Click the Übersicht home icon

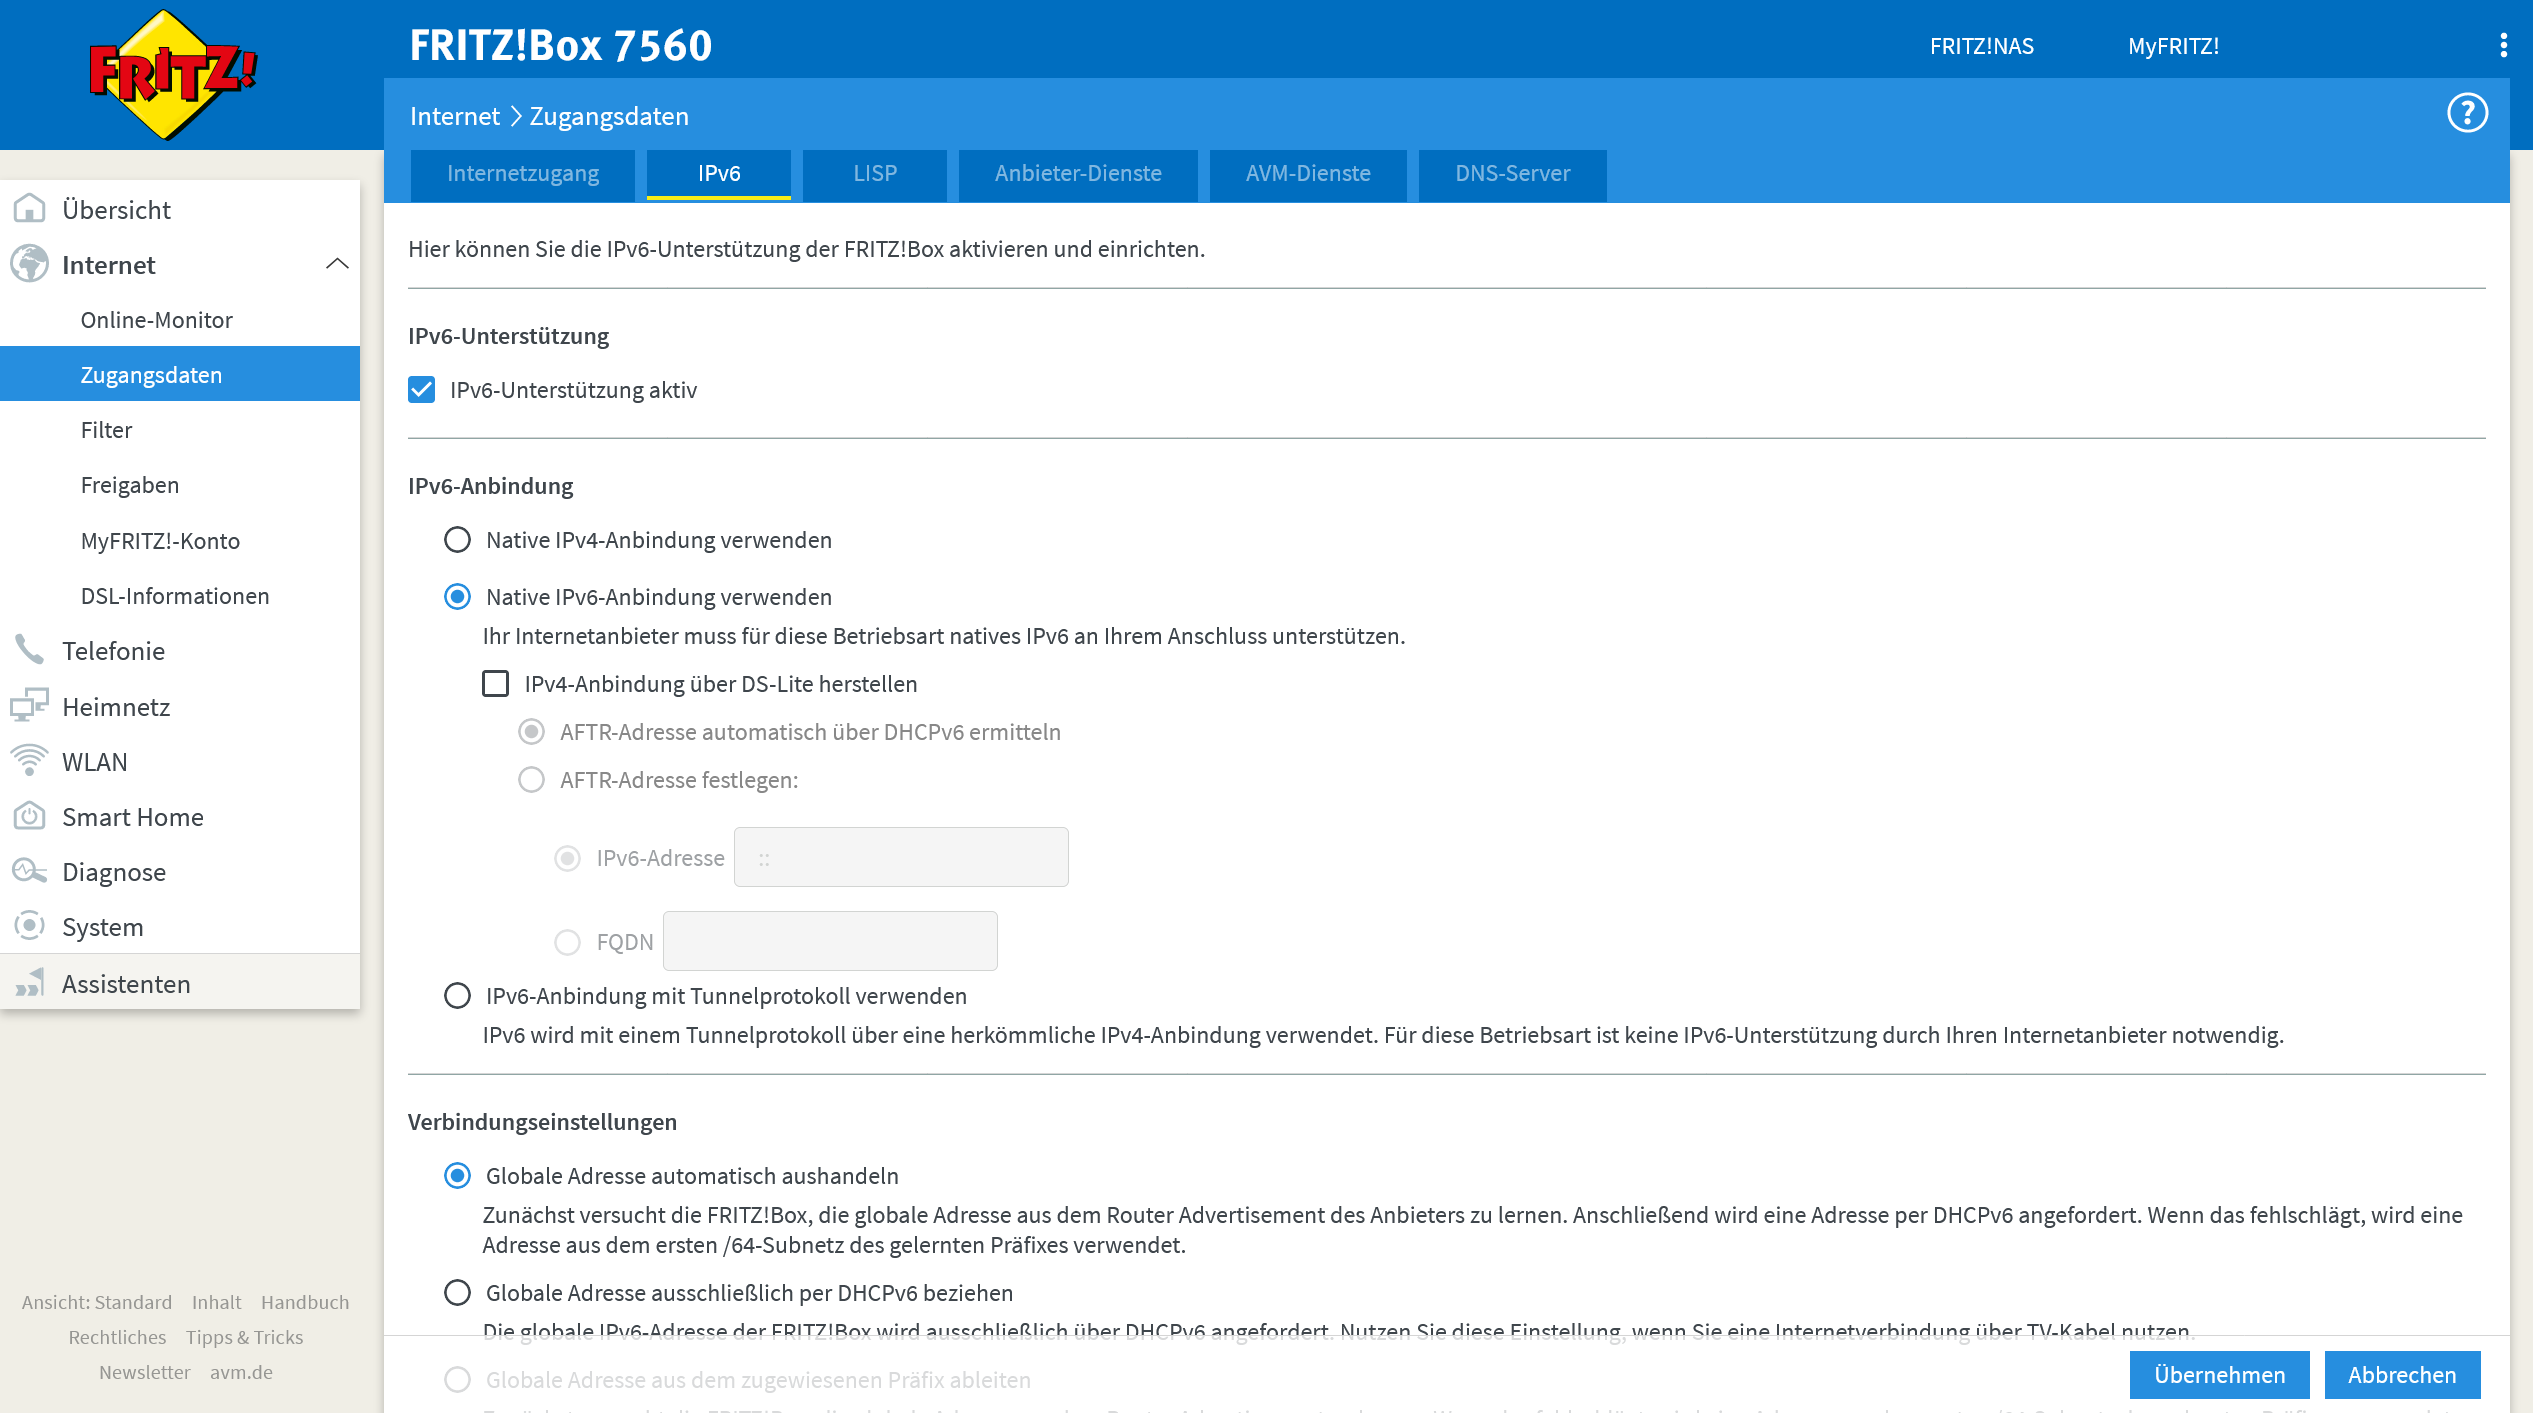pos(29,209)
